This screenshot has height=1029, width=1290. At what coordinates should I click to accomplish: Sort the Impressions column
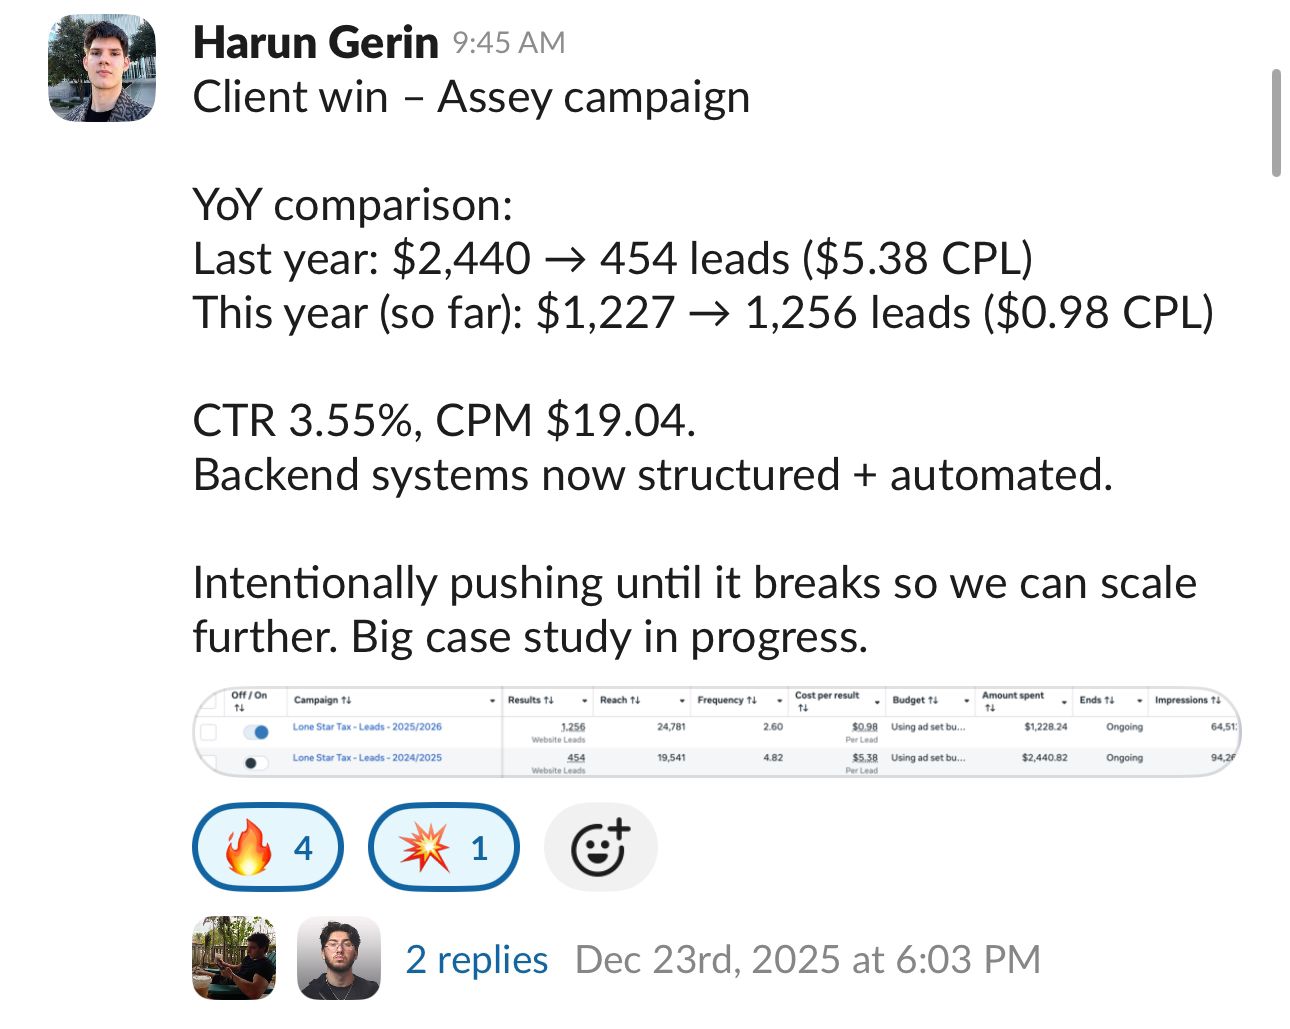[1215, 700]
